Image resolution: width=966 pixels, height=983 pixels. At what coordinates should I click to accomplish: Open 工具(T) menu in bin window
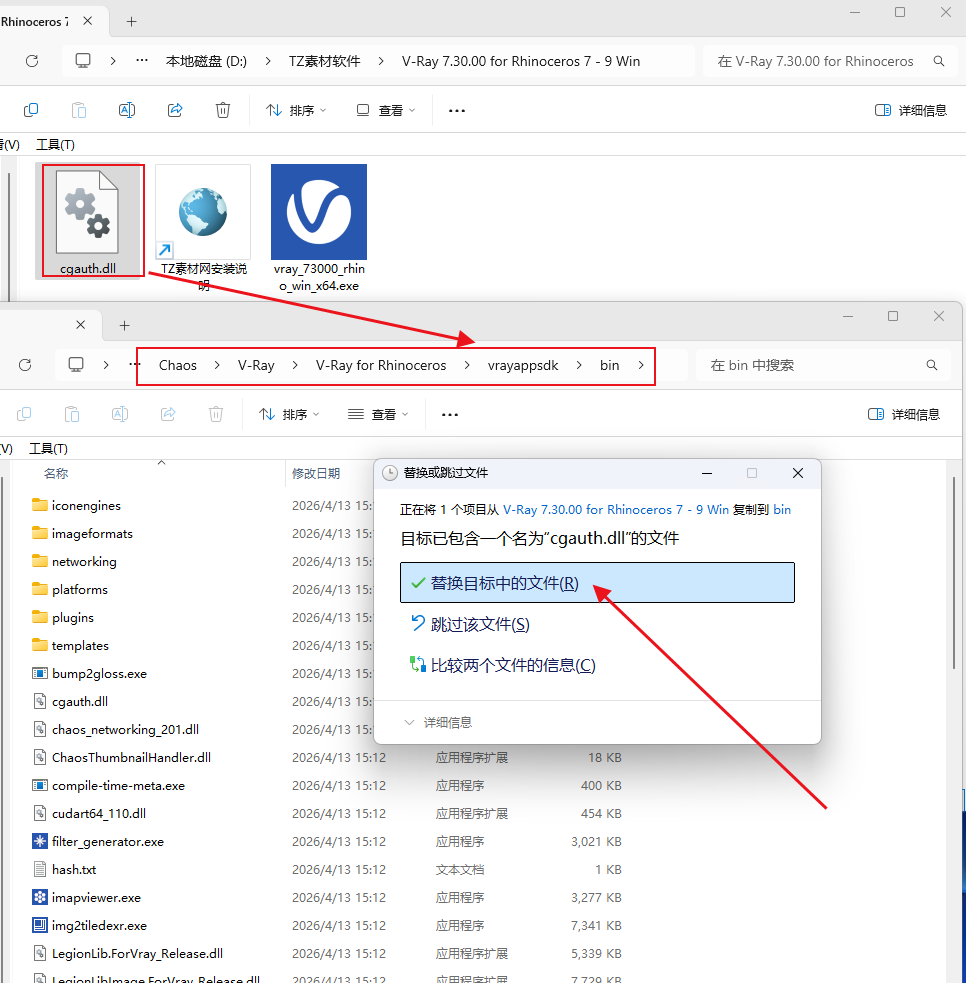click(x=48, y=449)
